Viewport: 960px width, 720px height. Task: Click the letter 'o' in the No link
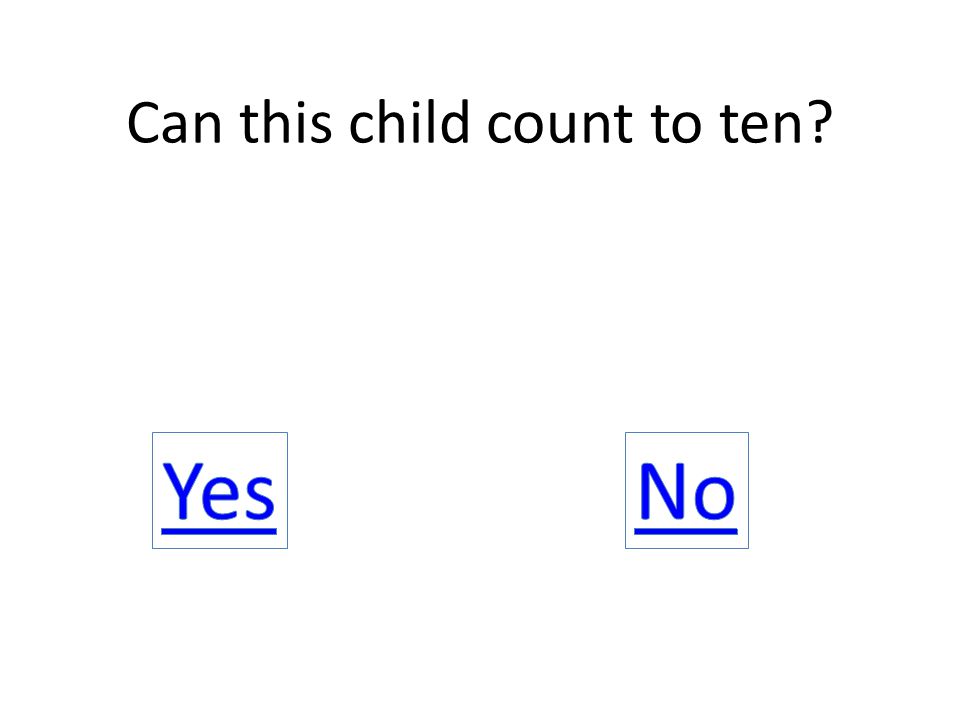[714, 497]
